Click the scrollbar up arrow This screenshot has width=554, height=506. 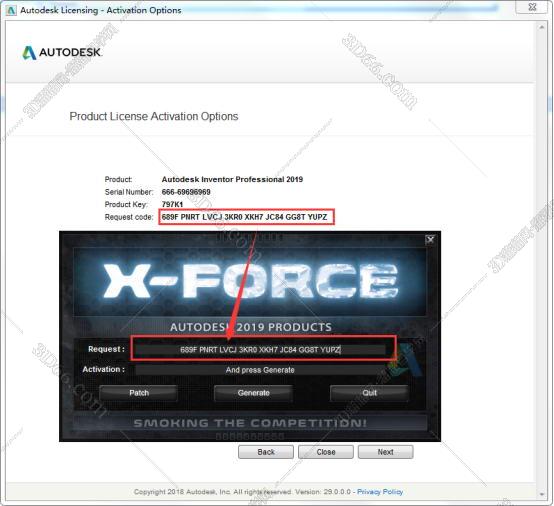click(542, 27)
